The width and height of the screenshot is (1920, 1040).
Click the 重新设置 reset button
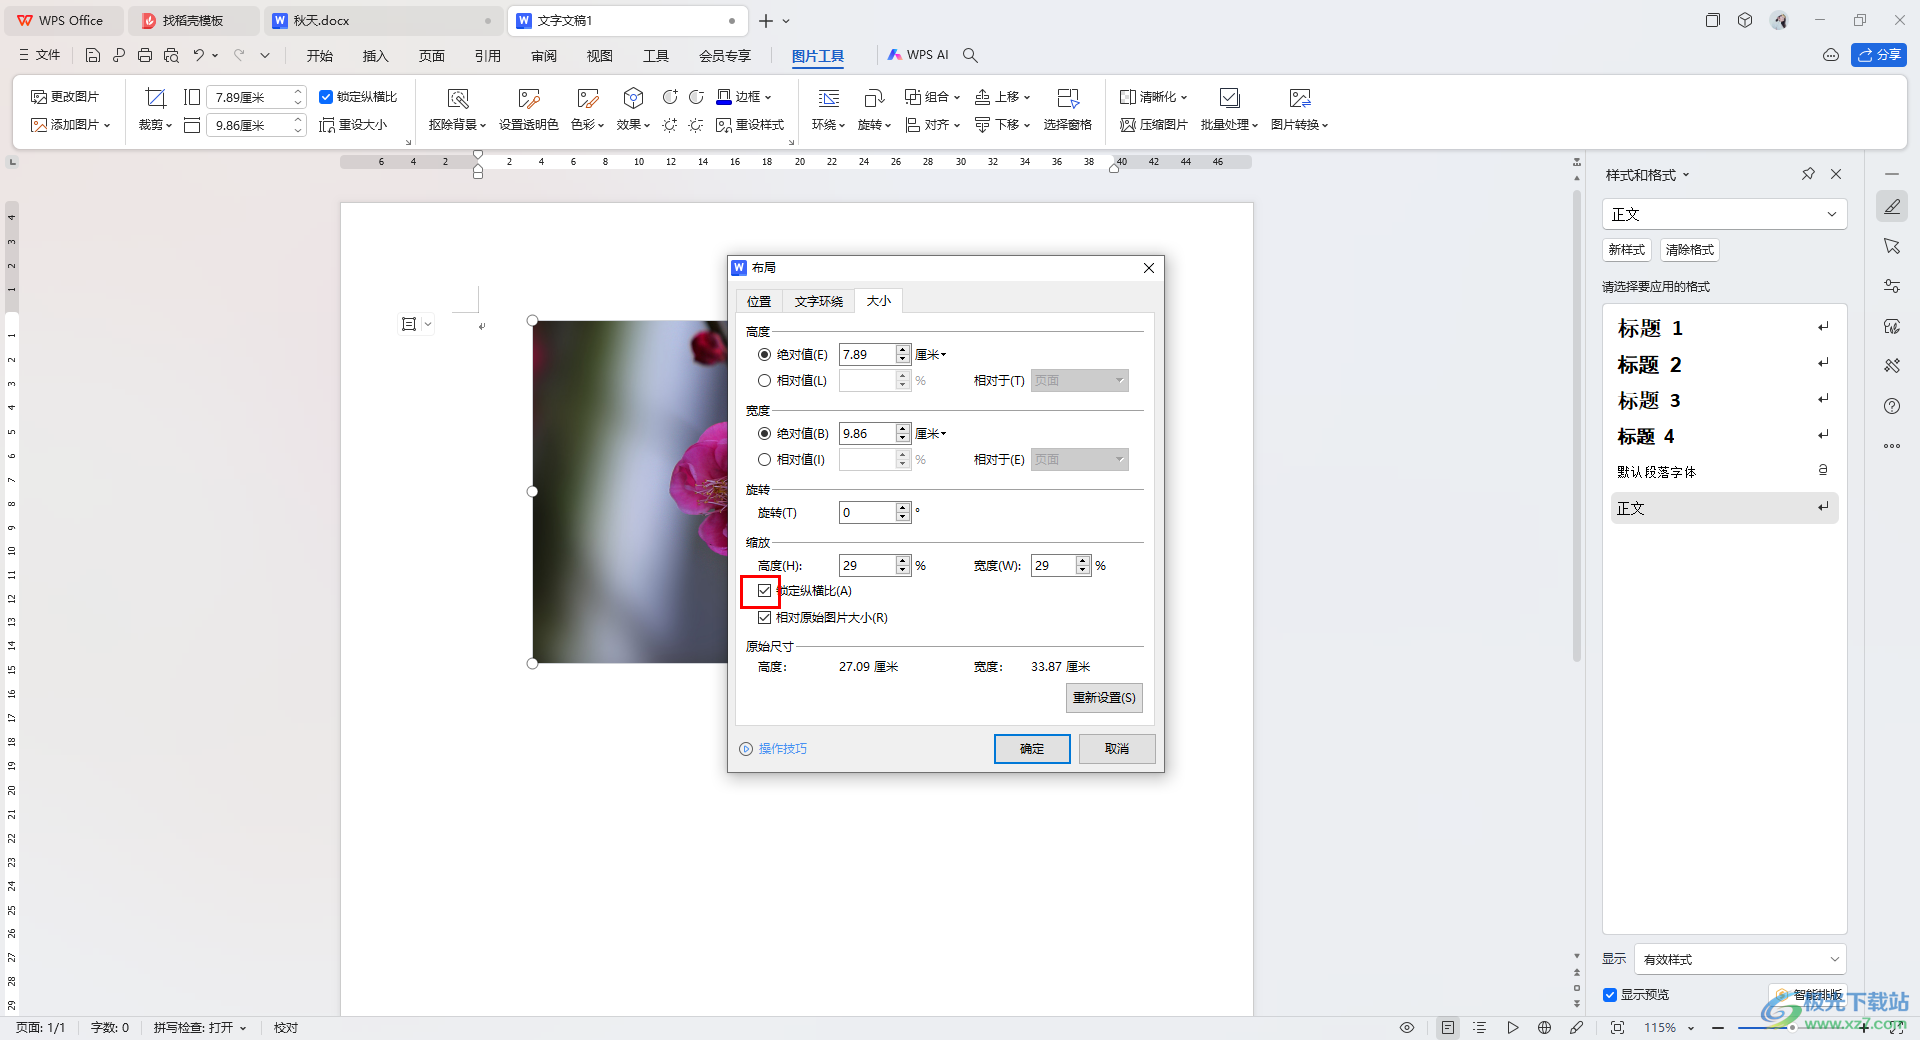point(1104,698)
